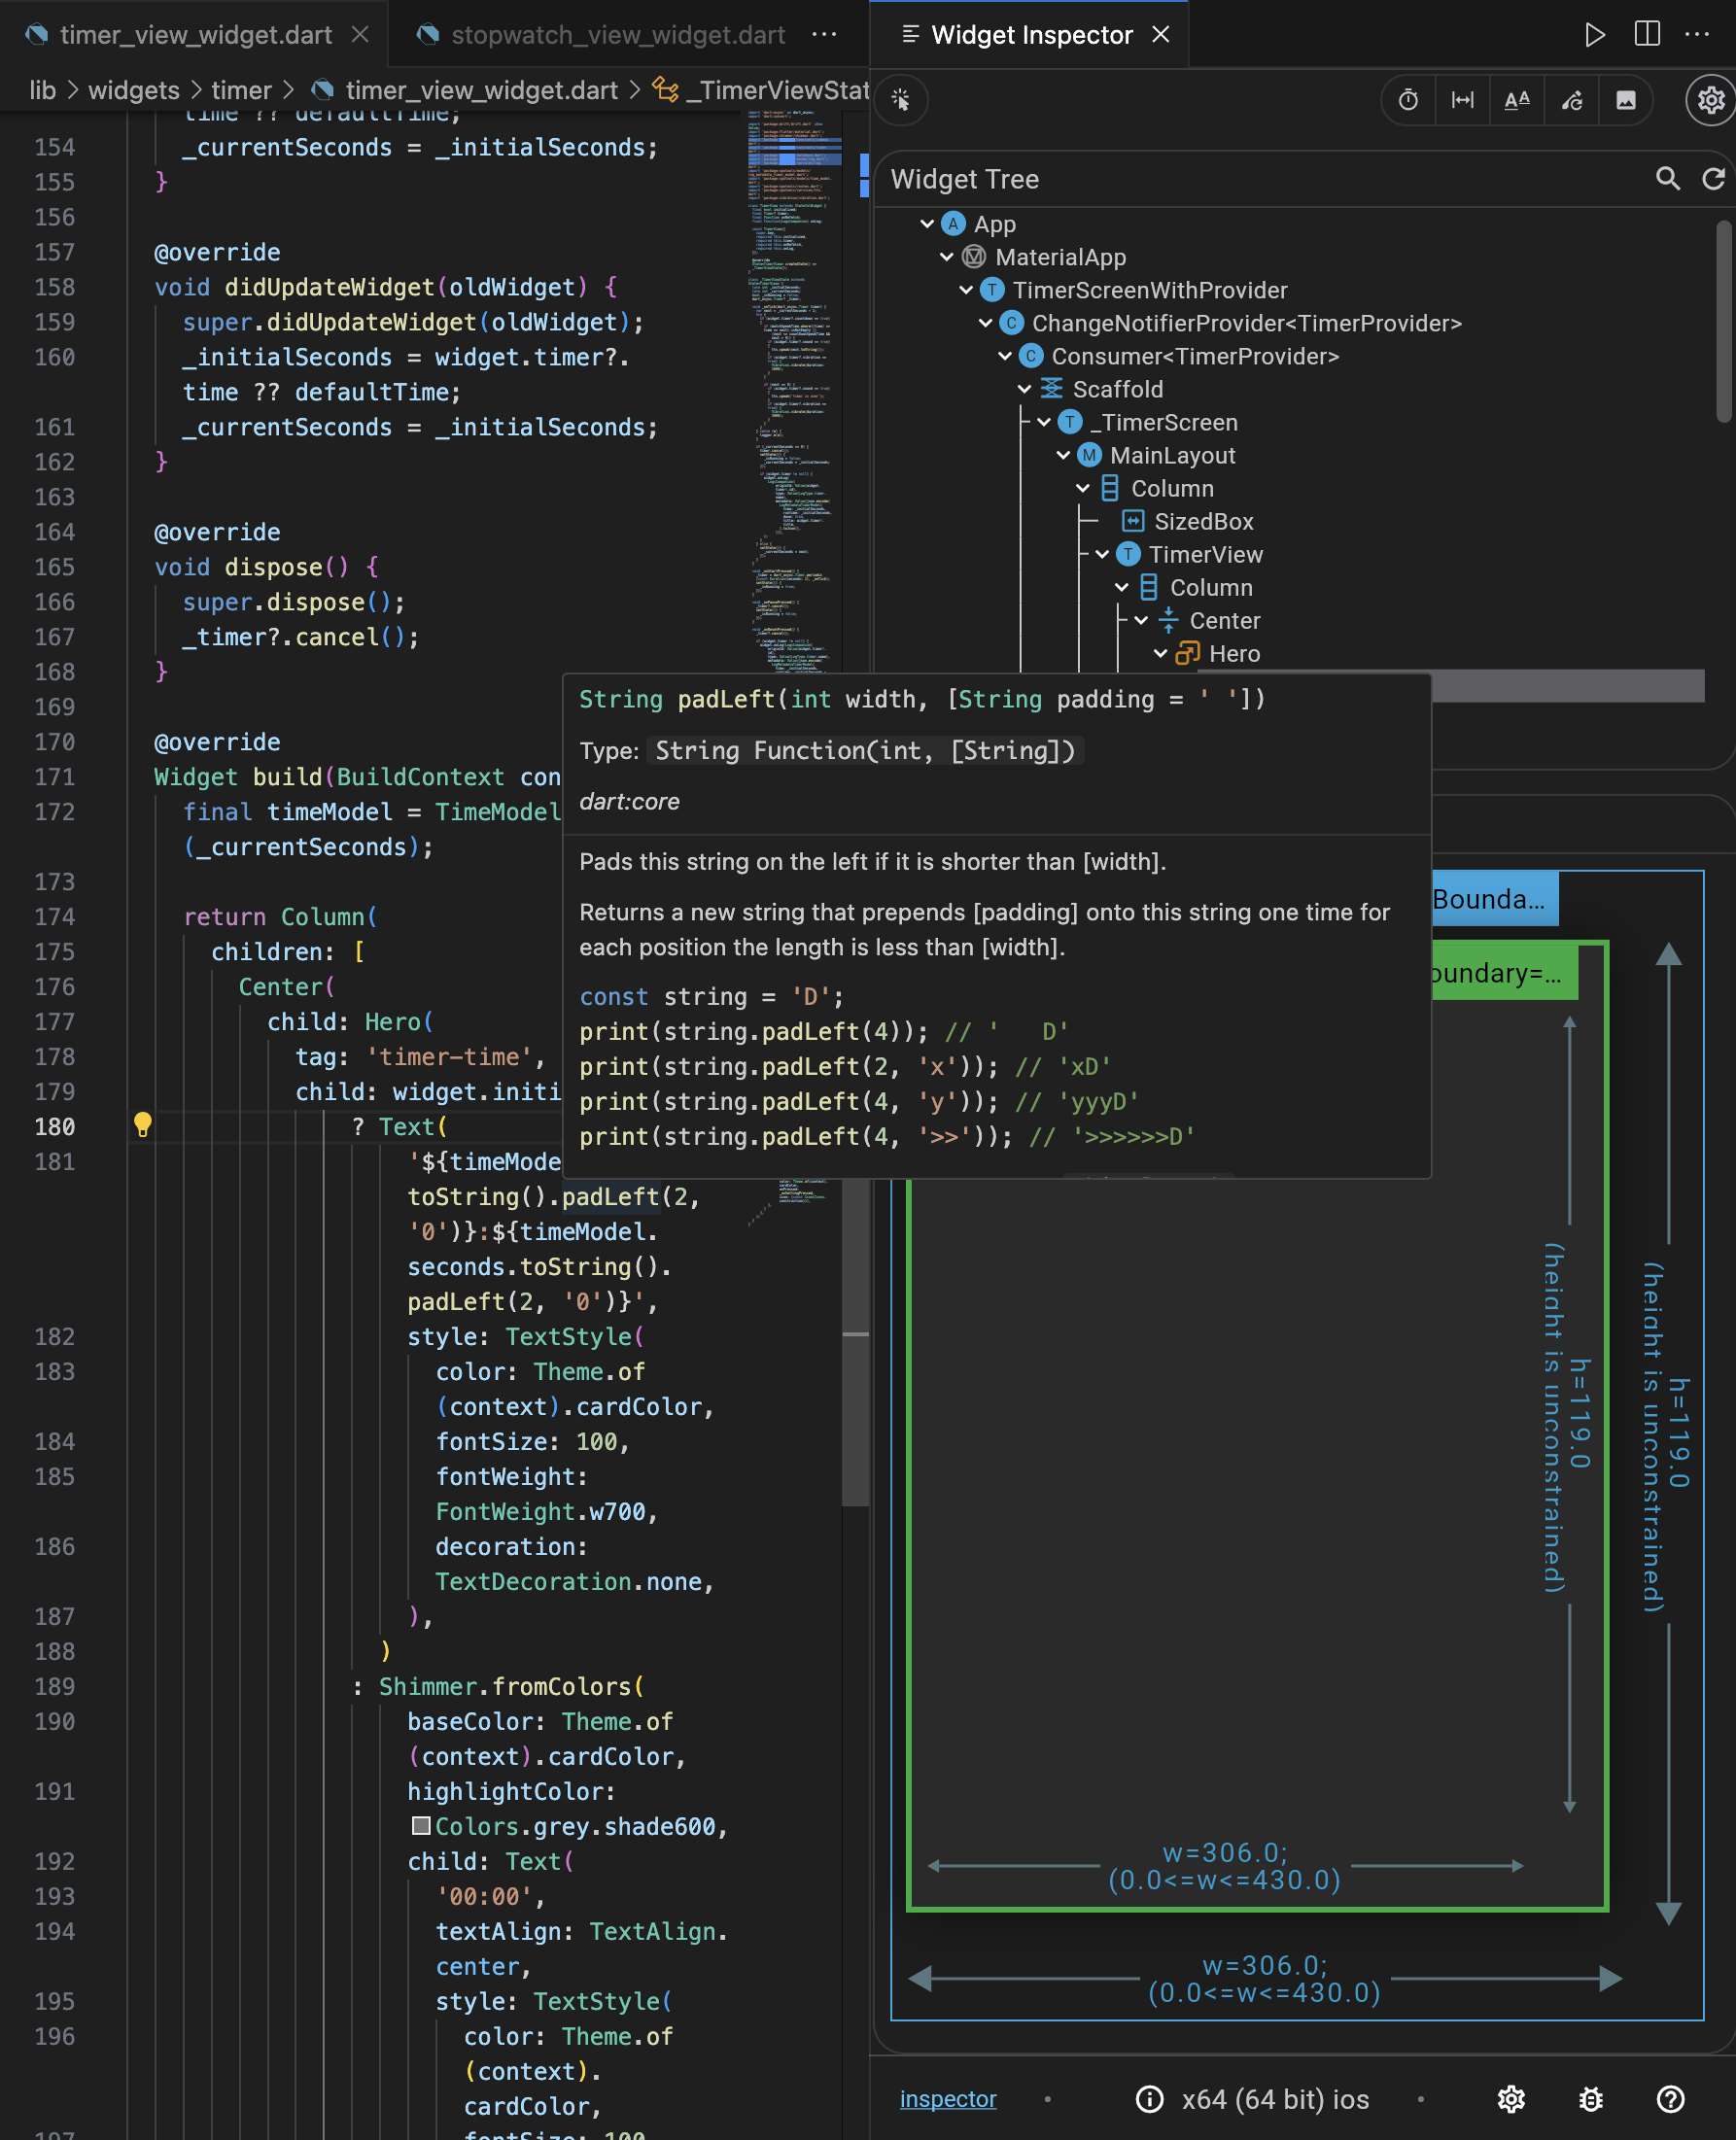The width and height of the screenshot is (1736, 2140).
Task: Click 'dart:core' in hover popup
Action: click(x=629, y=802)
